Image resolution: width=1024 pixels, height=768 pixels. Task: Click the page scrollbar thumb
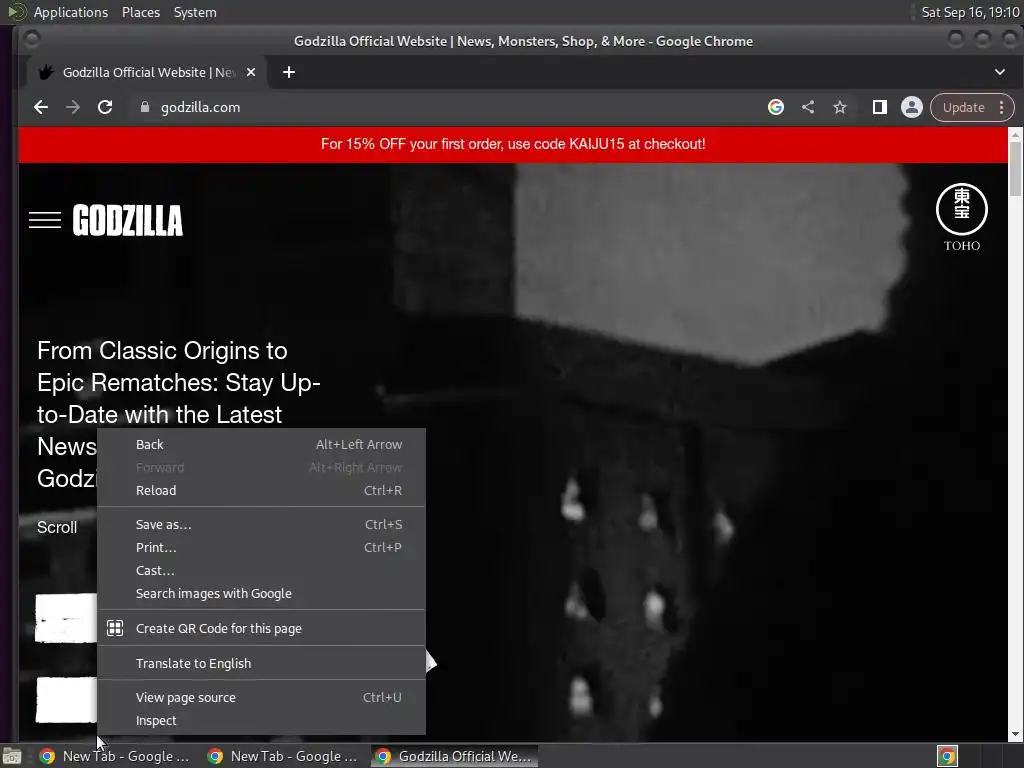1015,168
